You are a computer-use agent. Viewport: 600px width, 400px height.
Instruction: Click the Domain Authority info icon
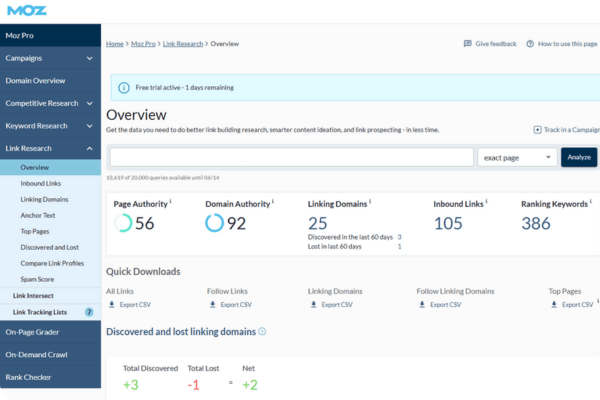[273, 201]
